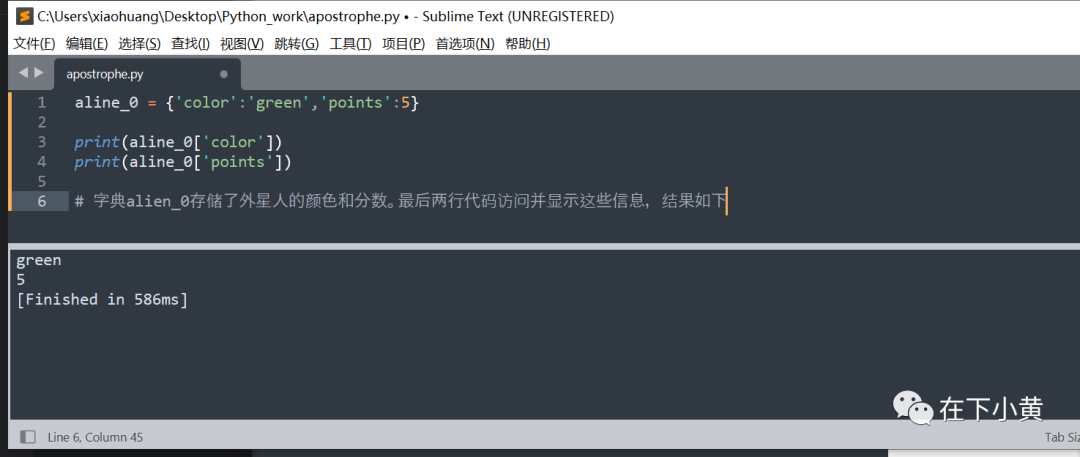
Task: Click Line 6, Column 45 status text
Action: [95, 437]
